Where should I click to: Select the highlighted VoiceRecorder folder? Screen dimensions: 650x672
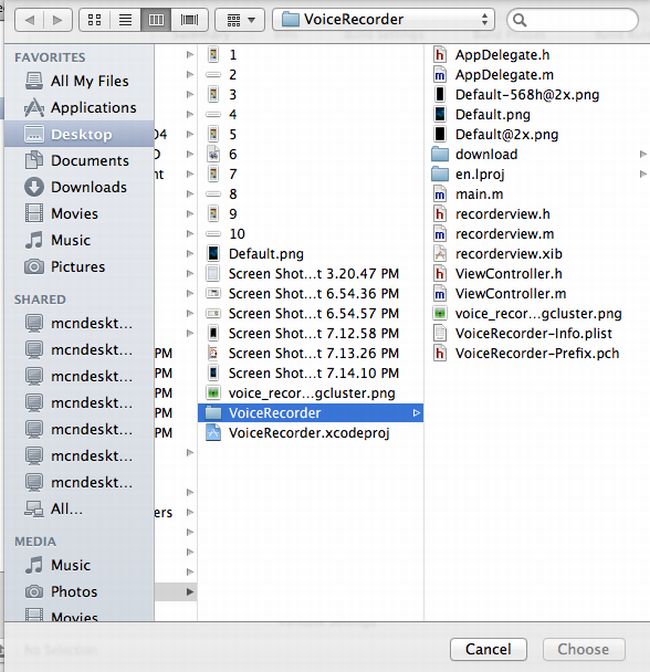311,413
